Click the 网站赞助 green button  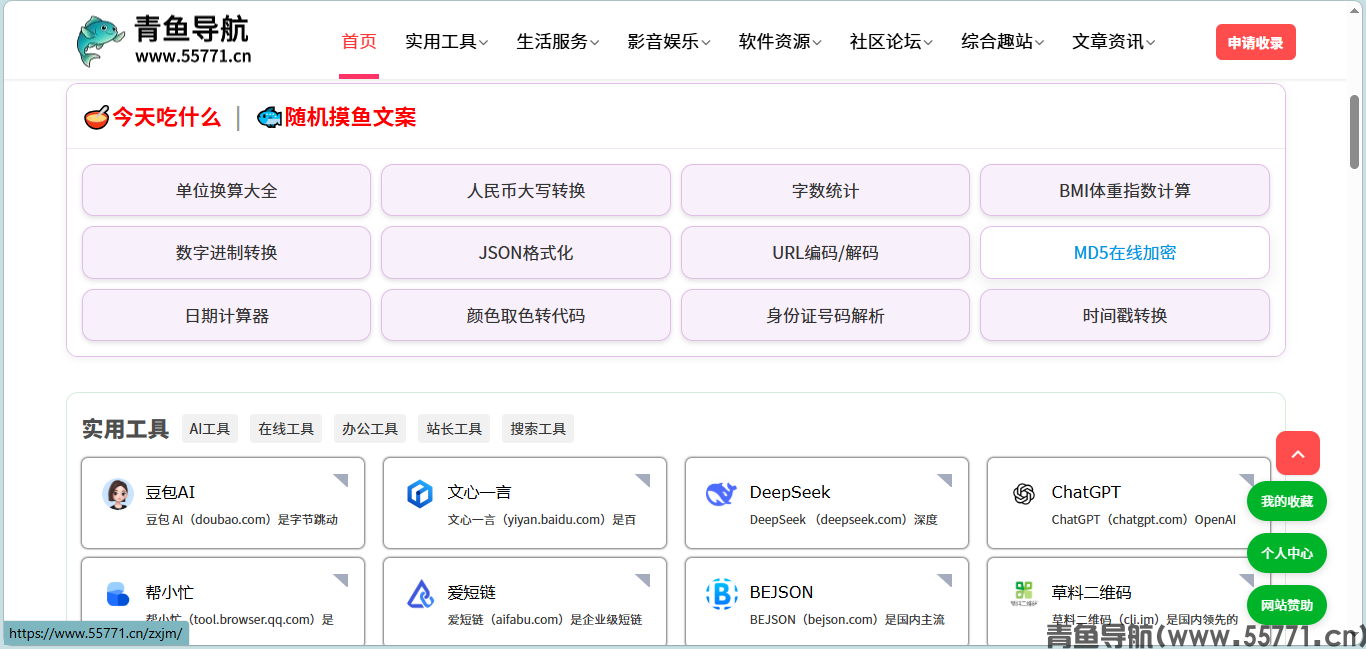point(1287,605)
